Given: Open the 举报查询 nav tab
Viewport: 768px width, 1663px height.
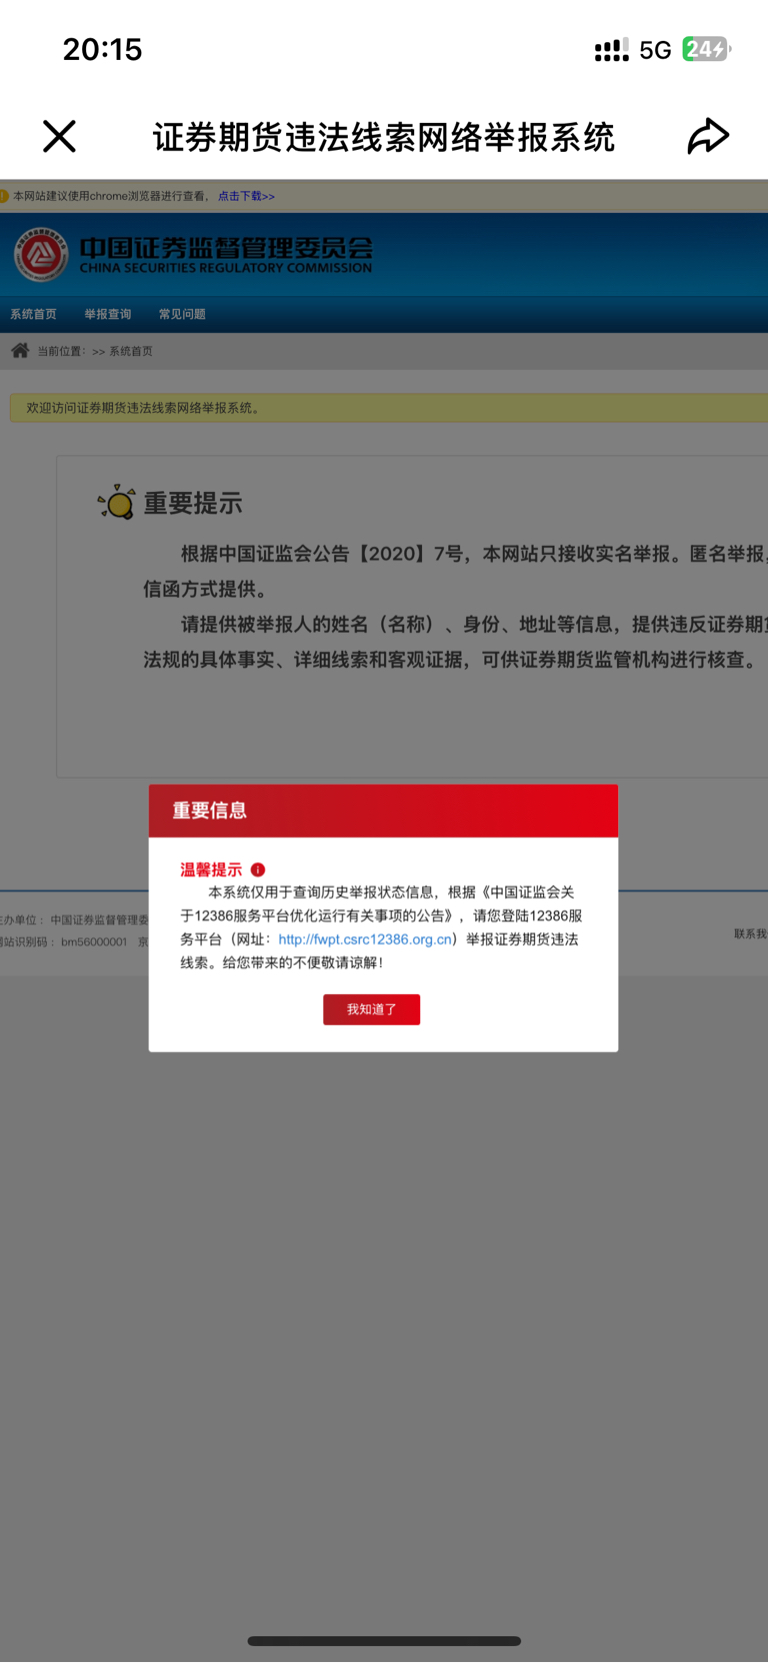Looking at the screenshot, I should coord(108,314).
